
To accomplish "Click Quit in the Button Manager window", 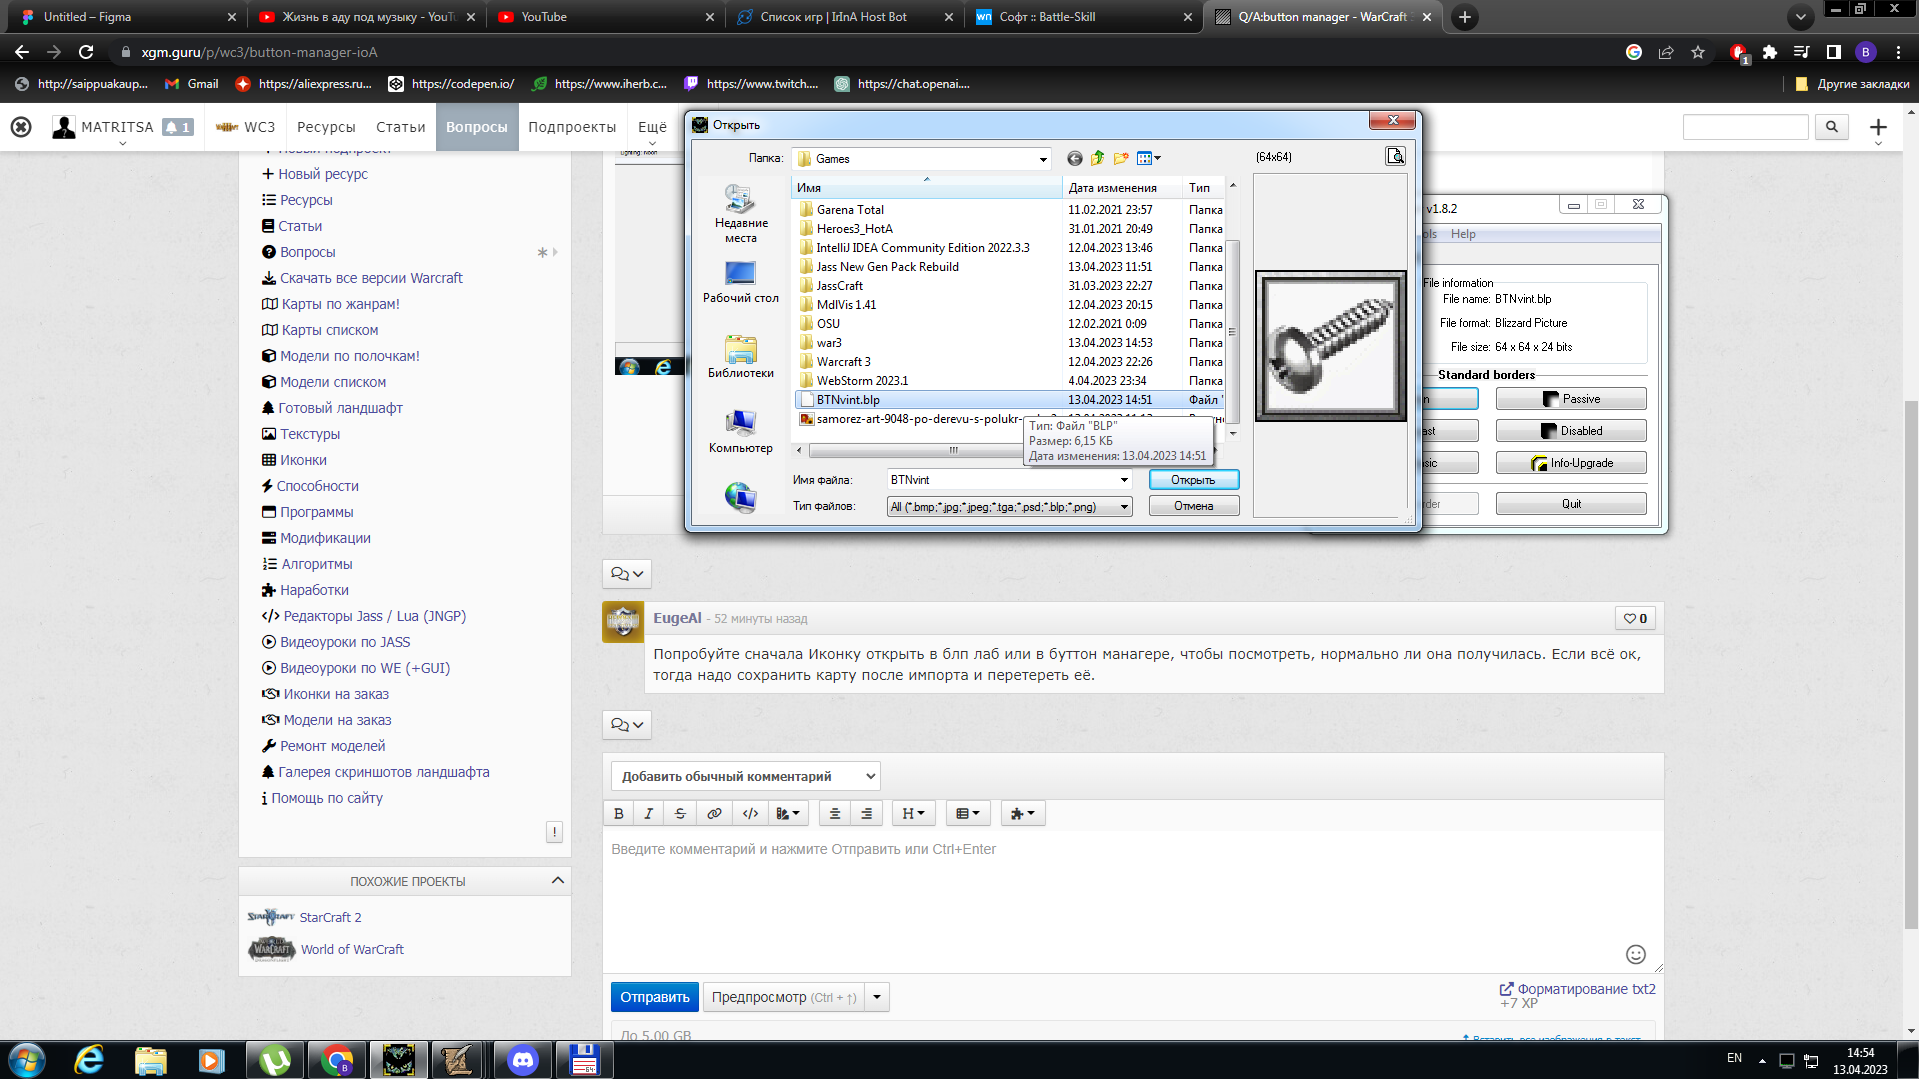I will click(x=1571, y=504).
